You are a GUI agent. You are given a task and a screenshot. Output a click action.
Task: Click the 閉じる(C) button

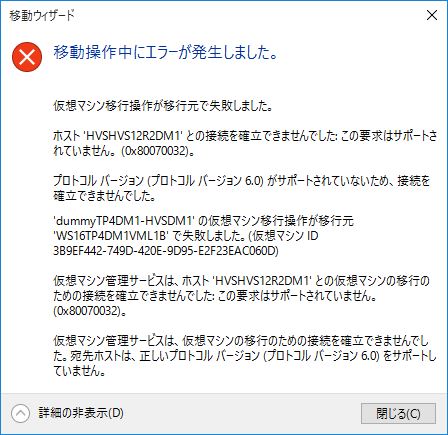398,414
